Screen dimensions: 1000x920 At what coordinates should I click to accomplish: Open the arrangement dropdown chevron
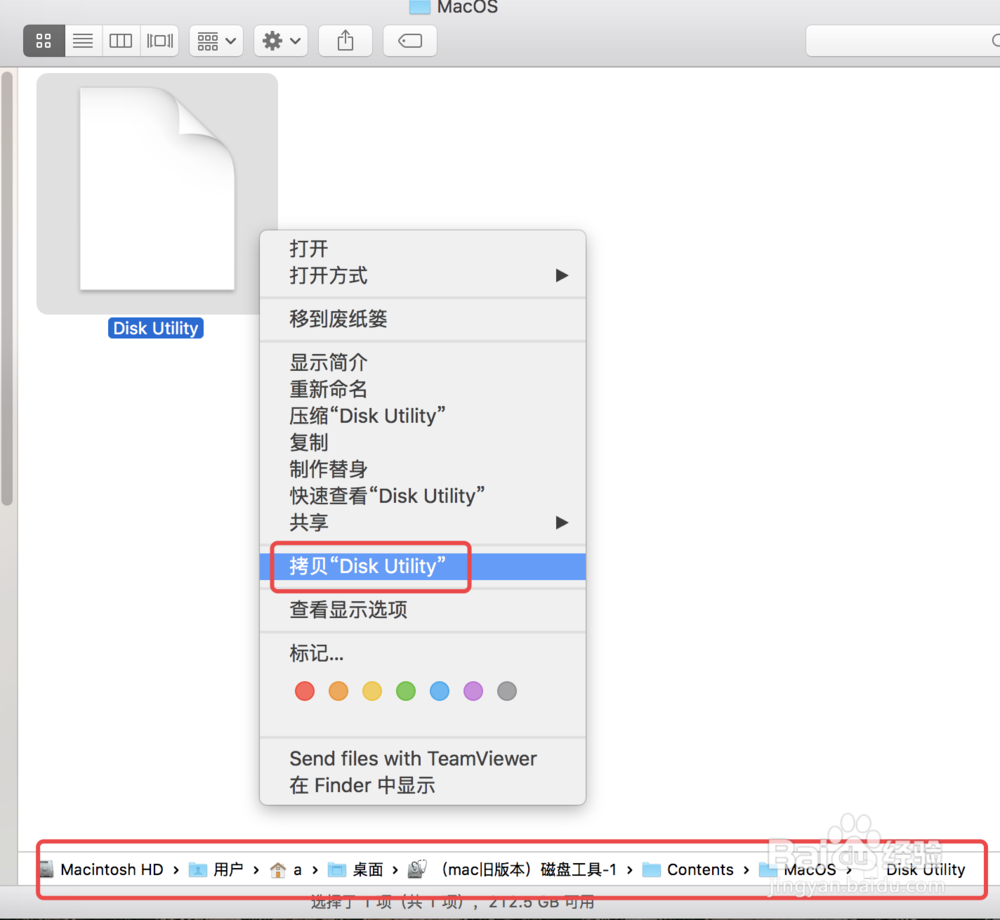228,40
